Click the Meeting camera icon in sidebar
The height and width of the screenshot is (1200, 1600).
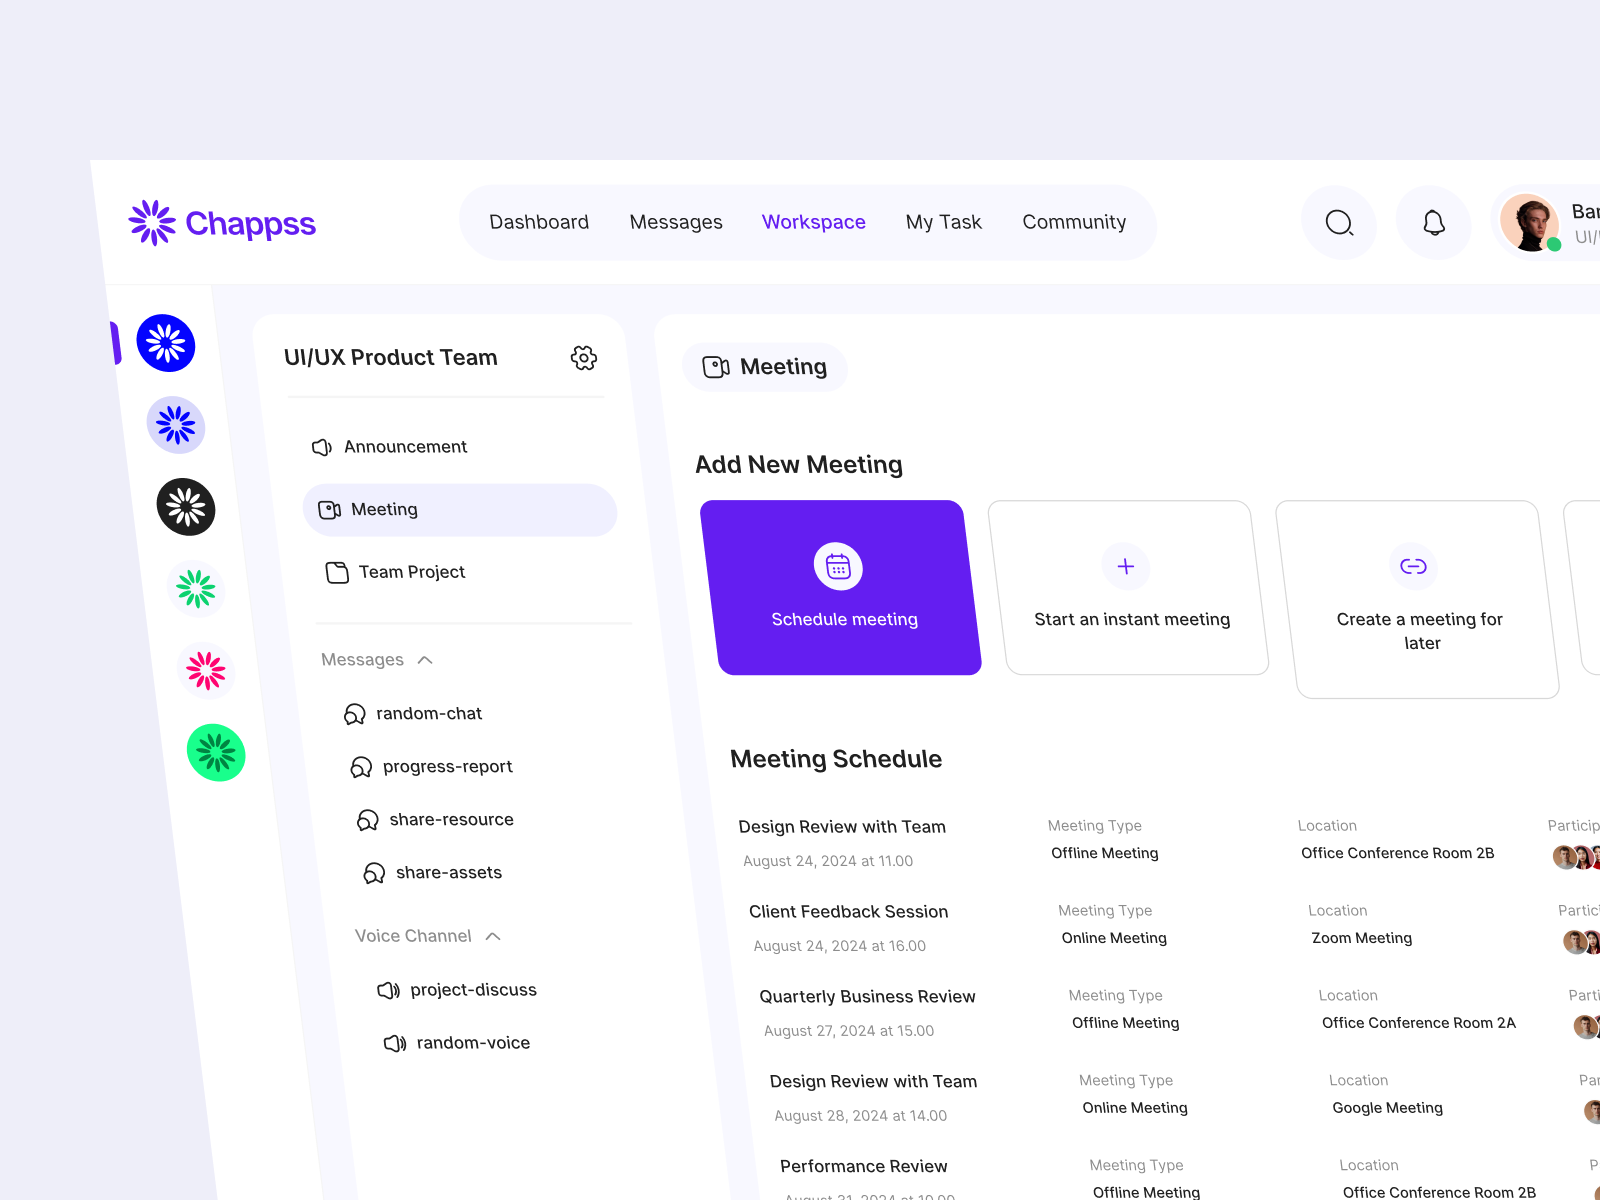click(329, 509)
